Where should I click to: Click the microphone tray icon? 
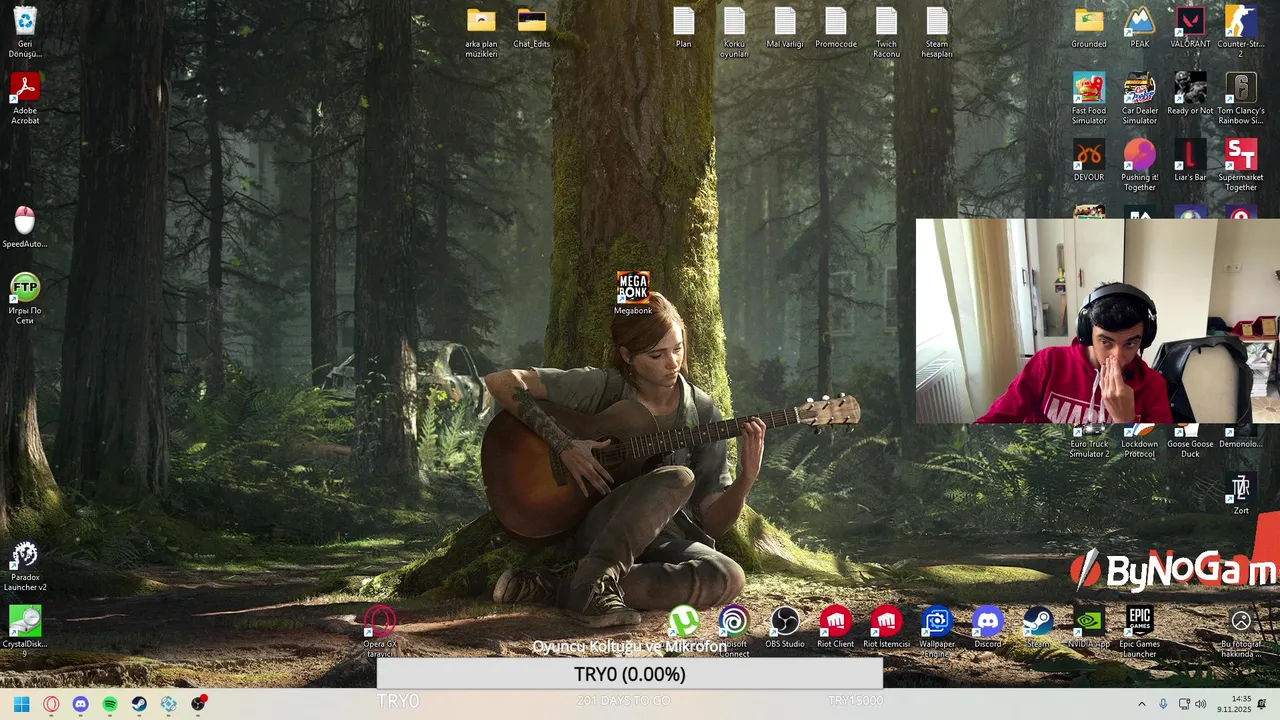point(1163,704)
